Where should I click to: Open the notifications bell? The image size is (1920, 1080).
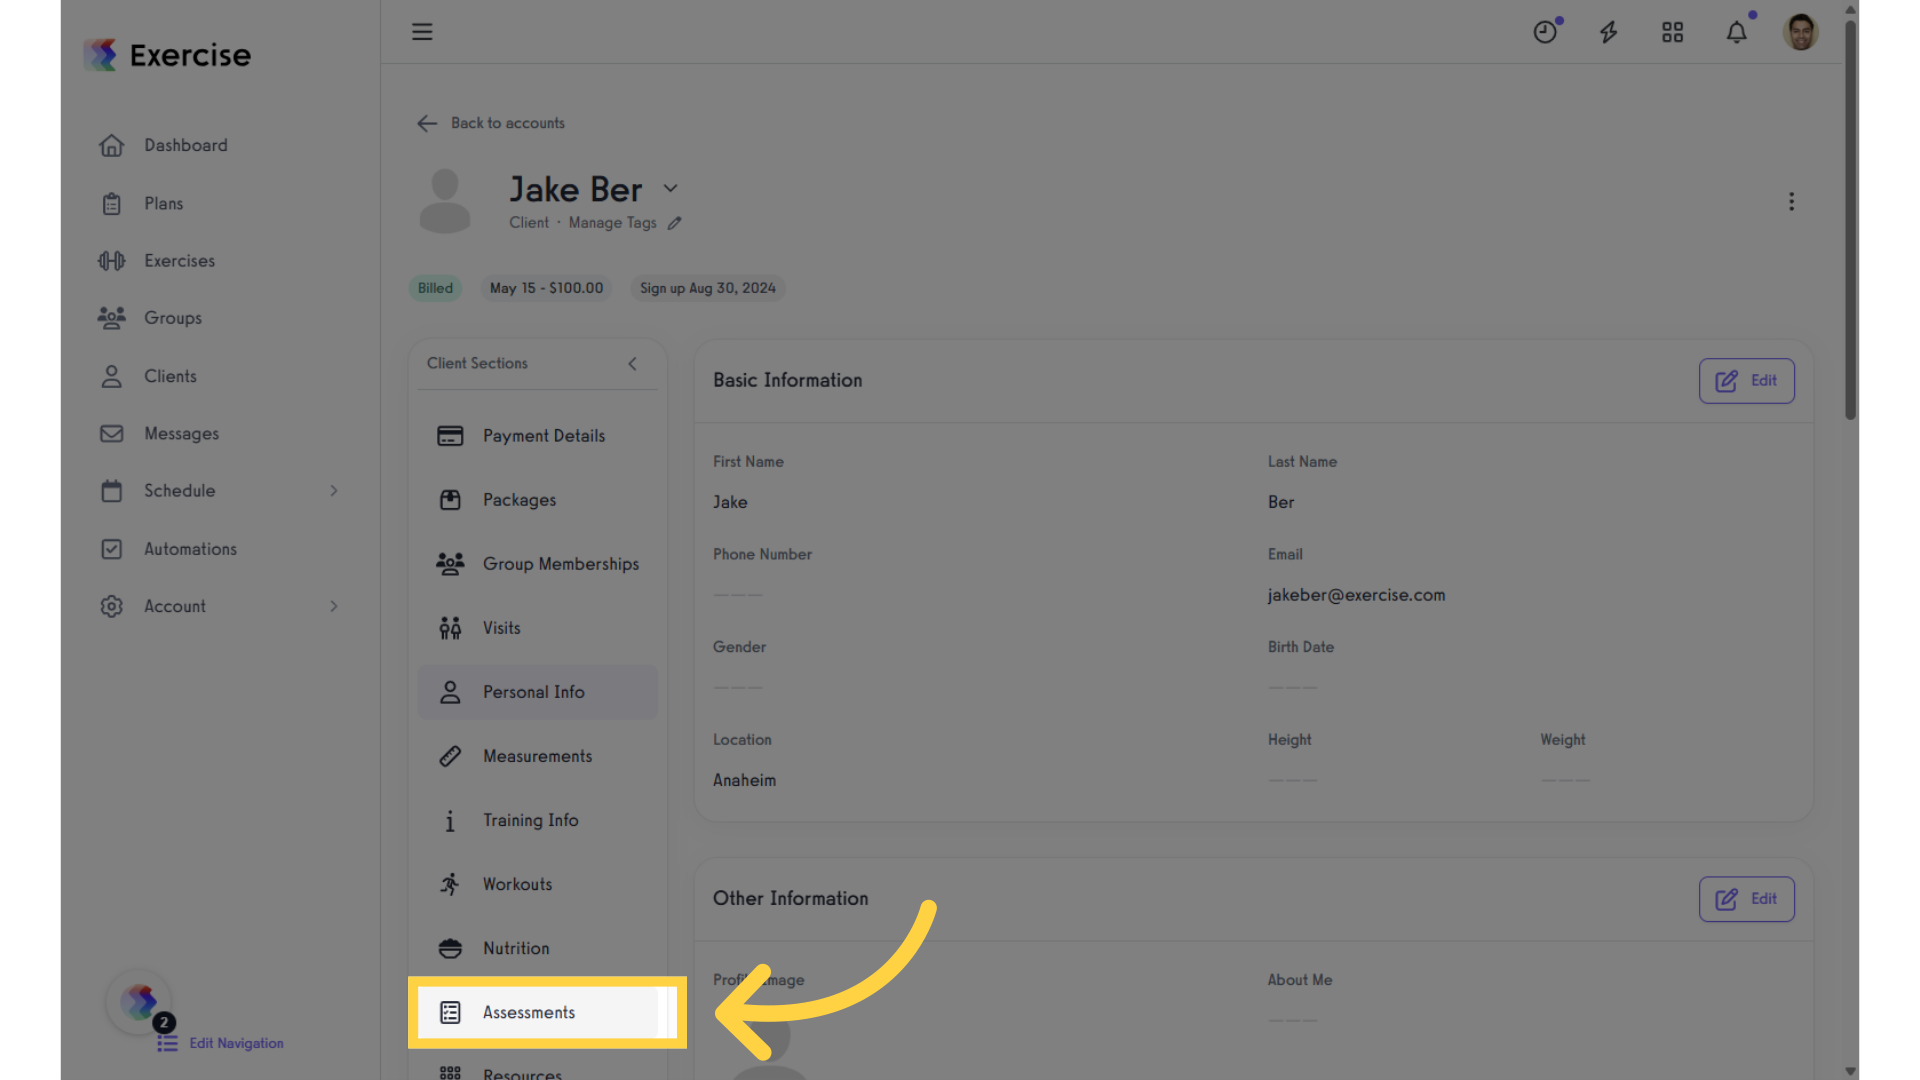pyautogui.click(x=1738, y=32)
